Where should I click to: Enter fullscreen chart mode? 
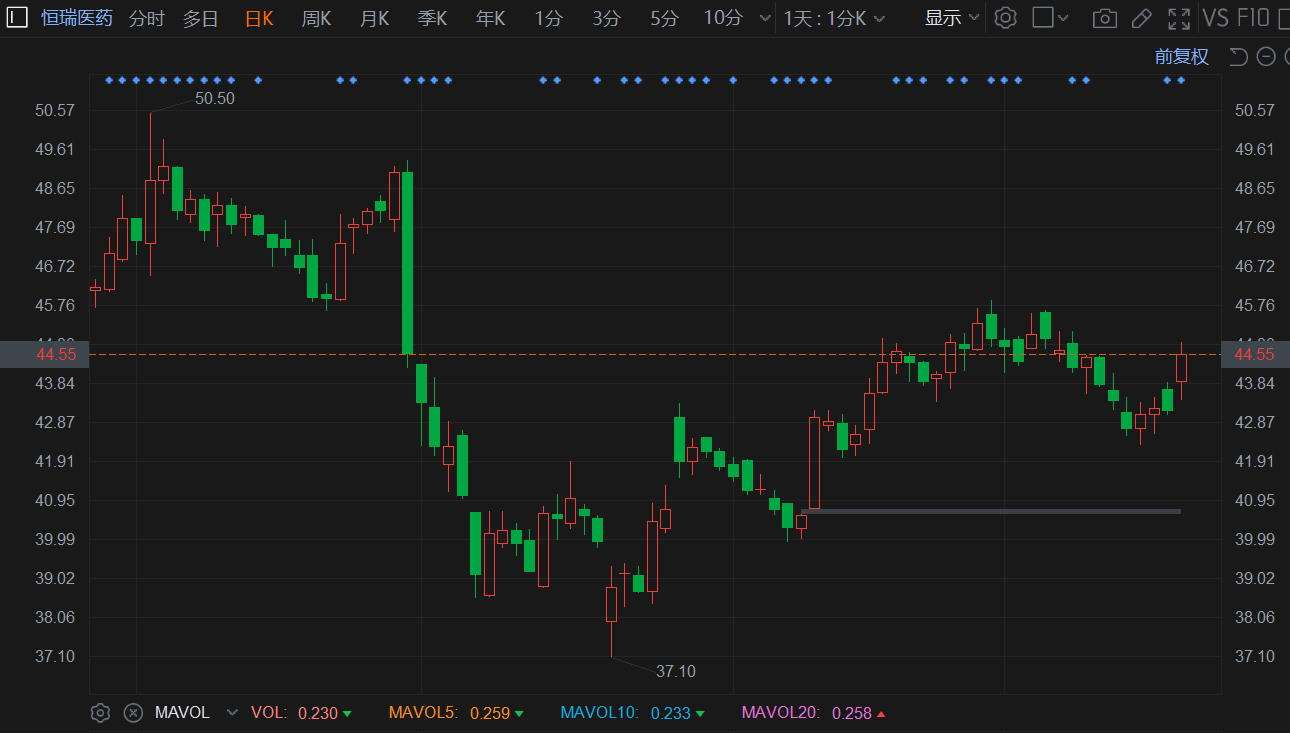click(x=1179, y=18)
